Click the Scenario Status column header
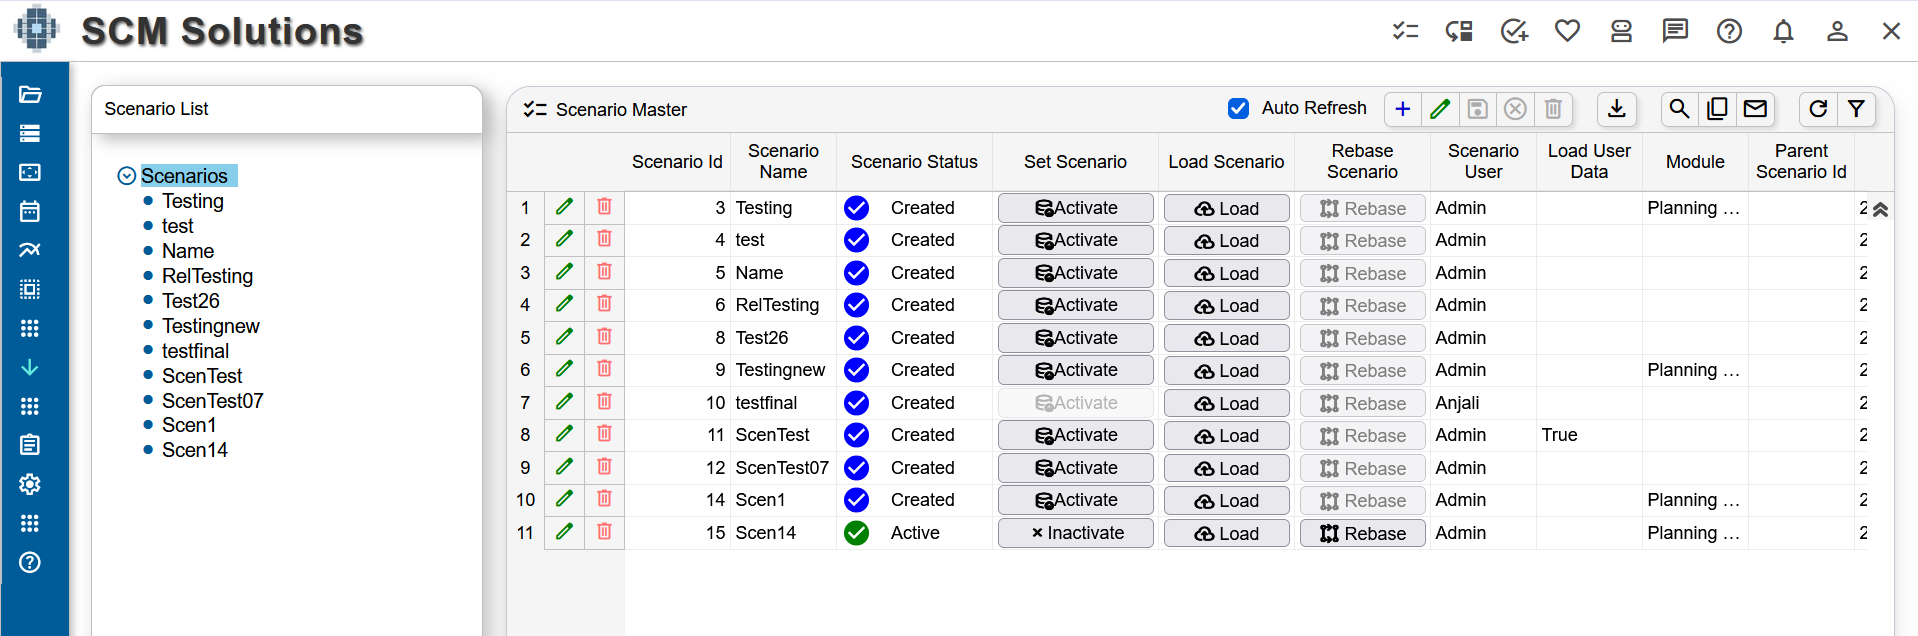 click(914, 162)
